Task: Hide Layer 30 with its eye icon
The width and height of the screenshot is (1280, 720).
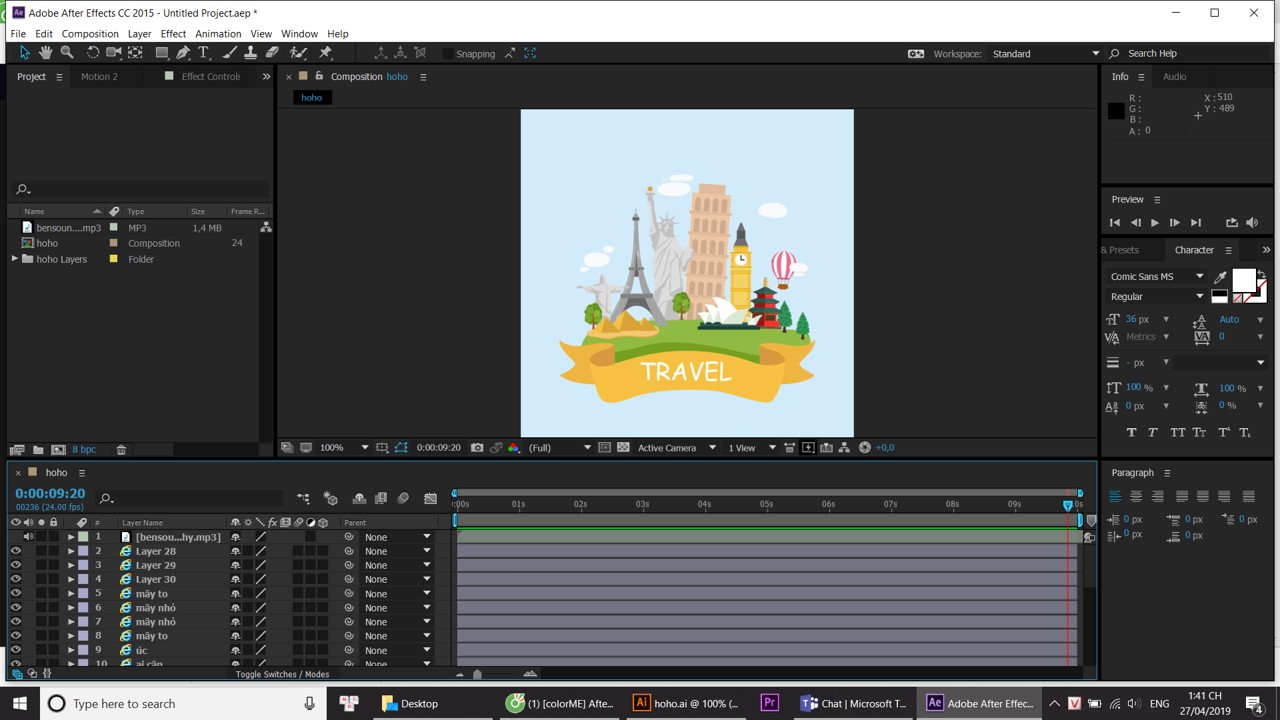Action: click(15, 579)
